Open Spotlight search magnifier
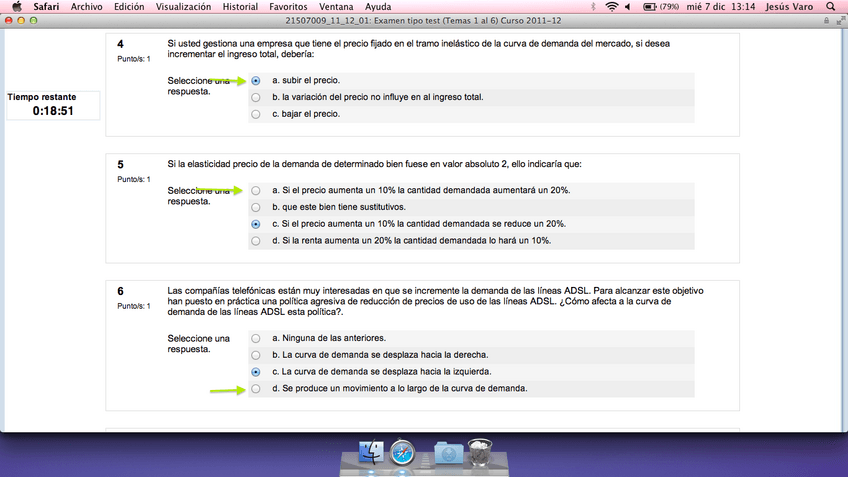Viewport: 848px width, 477px height. [831, 7]
